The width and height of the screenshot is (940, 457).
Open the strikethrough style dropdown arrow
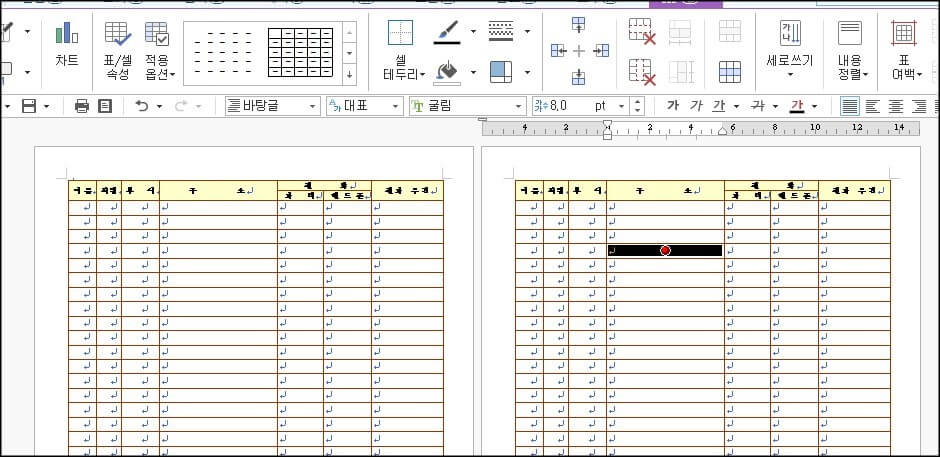(775, 107)
